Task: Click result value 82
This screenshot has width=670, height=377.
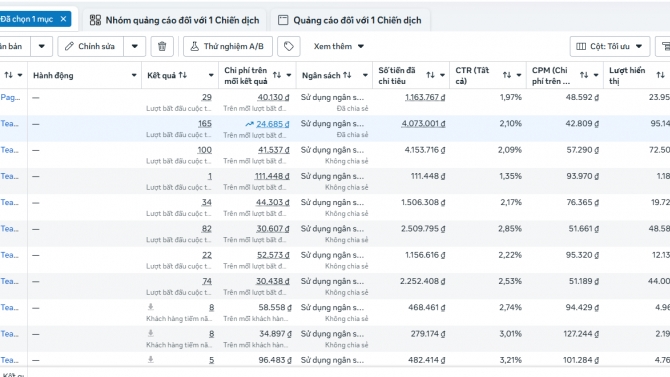Action: [207, 229]
